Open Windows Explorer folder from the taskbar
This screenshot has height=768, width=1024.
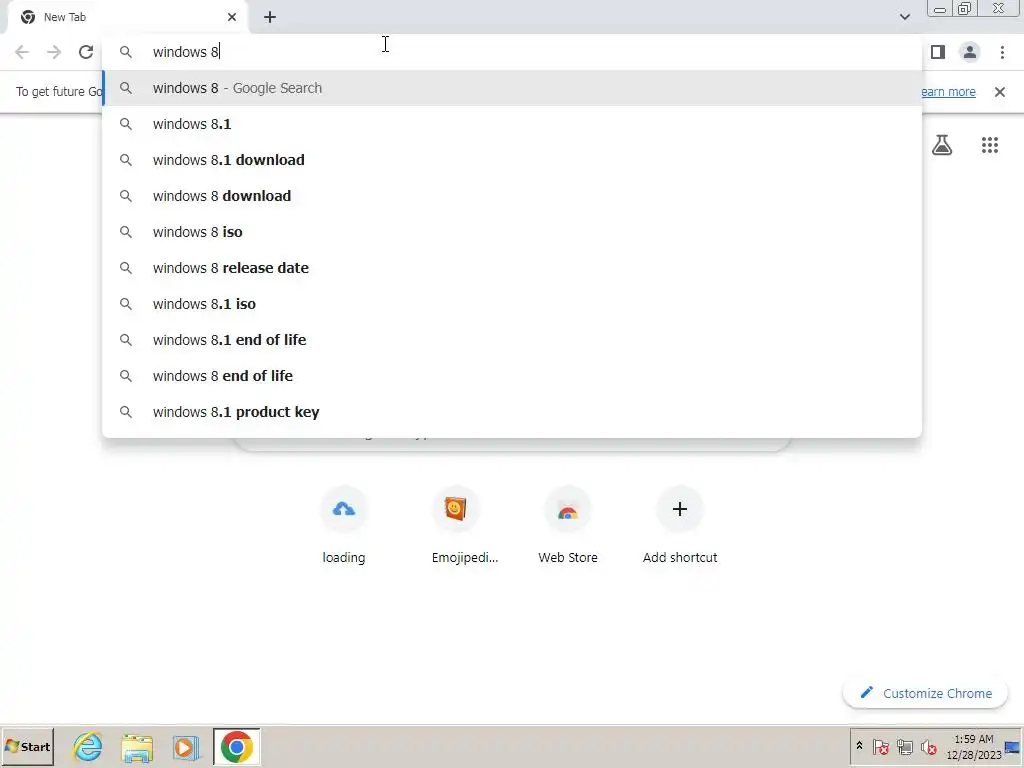coord(137,748)
